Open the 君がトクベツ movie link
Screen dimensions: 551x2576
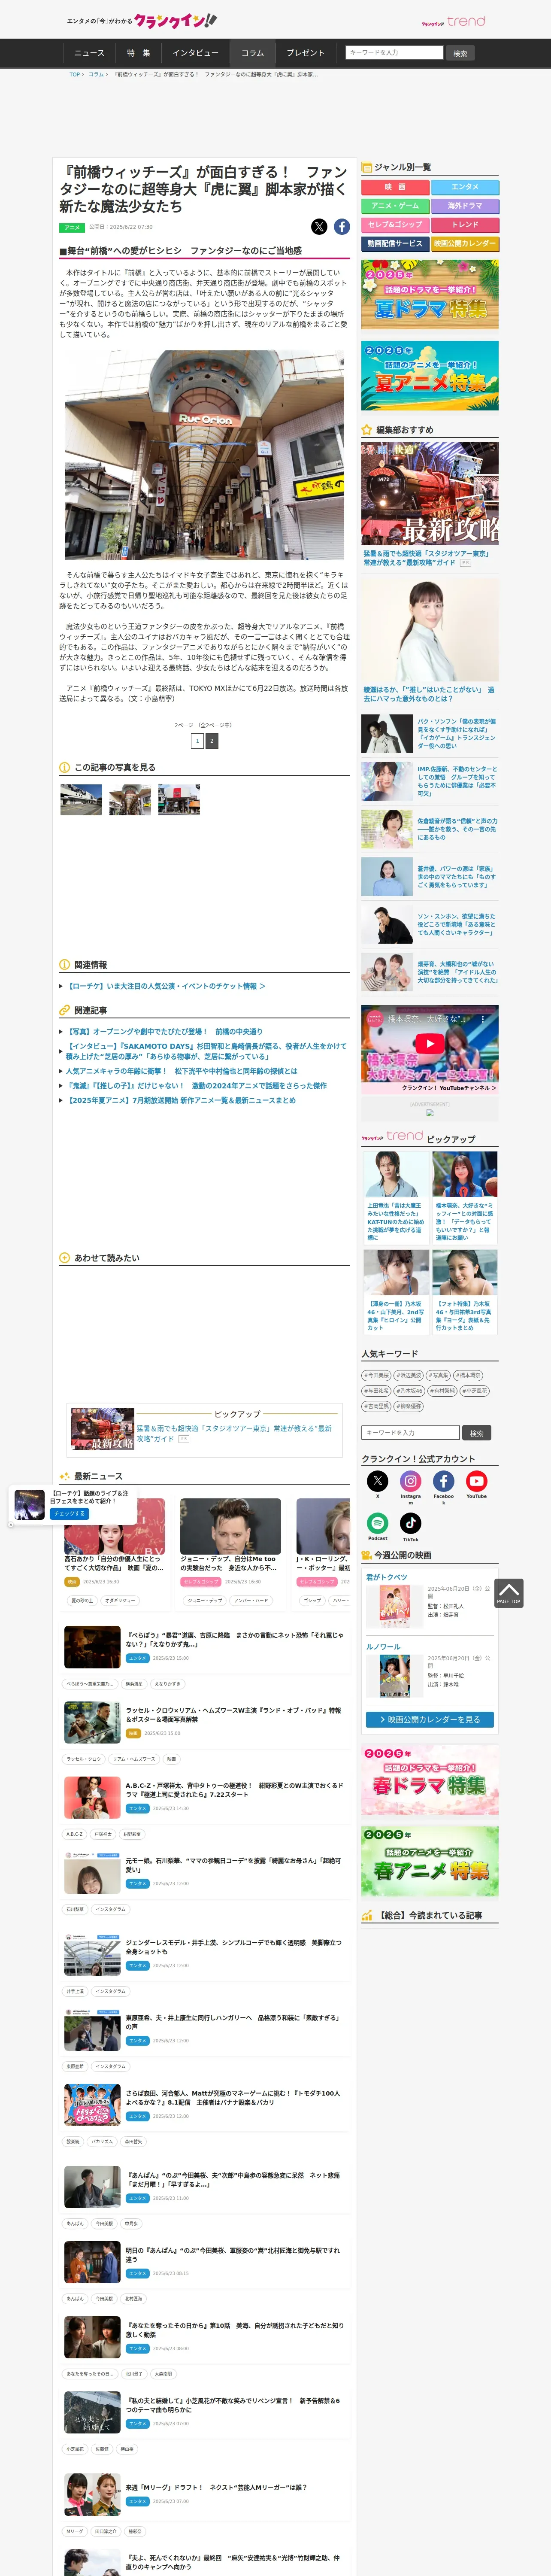click(x=388, y=1577)
